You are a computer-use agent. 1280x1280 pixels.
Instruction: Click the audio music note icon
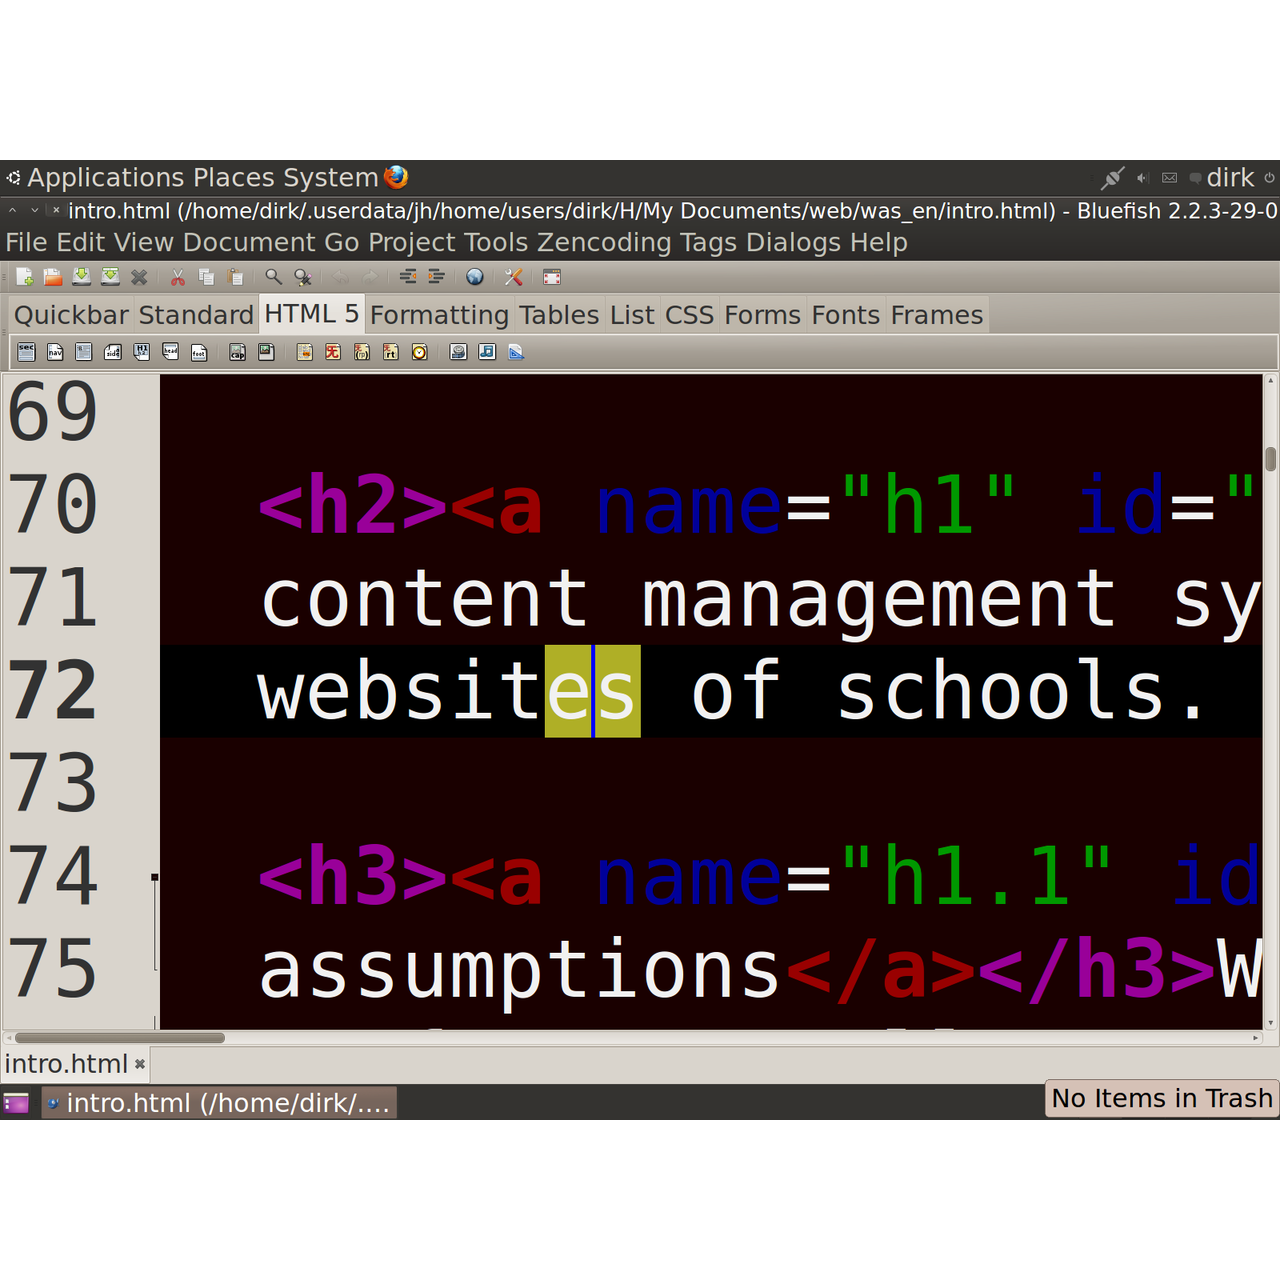tap(487, 352)
